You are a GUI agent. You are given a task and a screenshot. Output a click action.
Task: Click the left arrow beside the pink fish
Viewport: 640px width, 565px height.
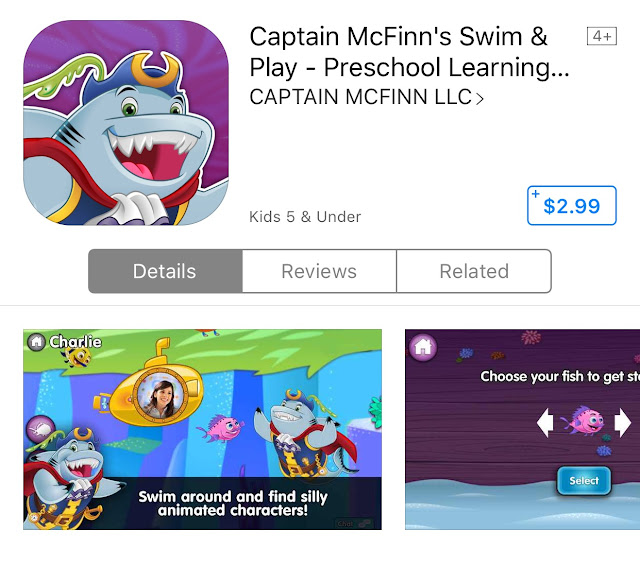(x=545, y=423)
